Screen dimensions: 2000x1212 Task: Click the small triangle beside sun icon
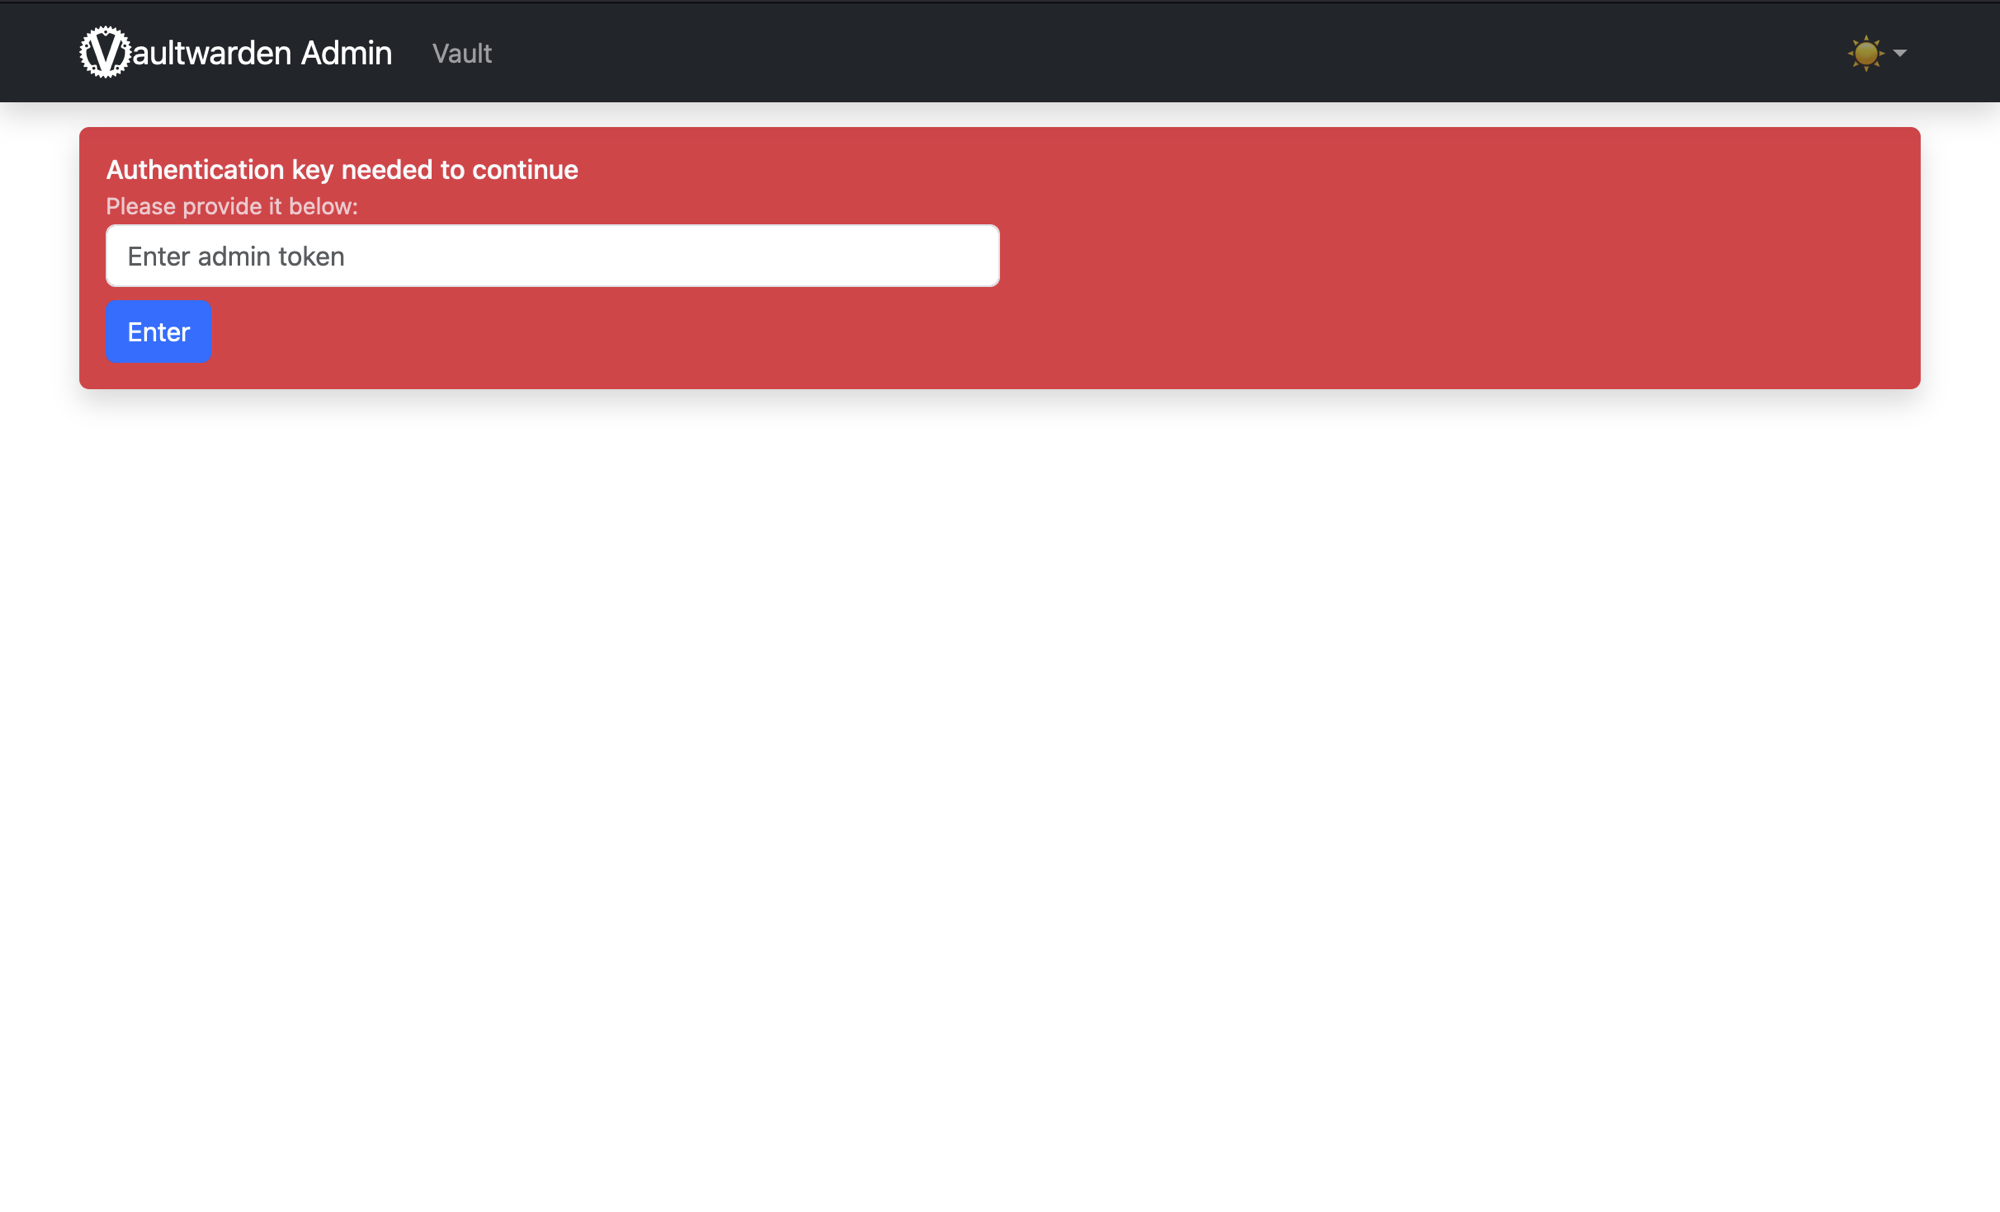1900,53
